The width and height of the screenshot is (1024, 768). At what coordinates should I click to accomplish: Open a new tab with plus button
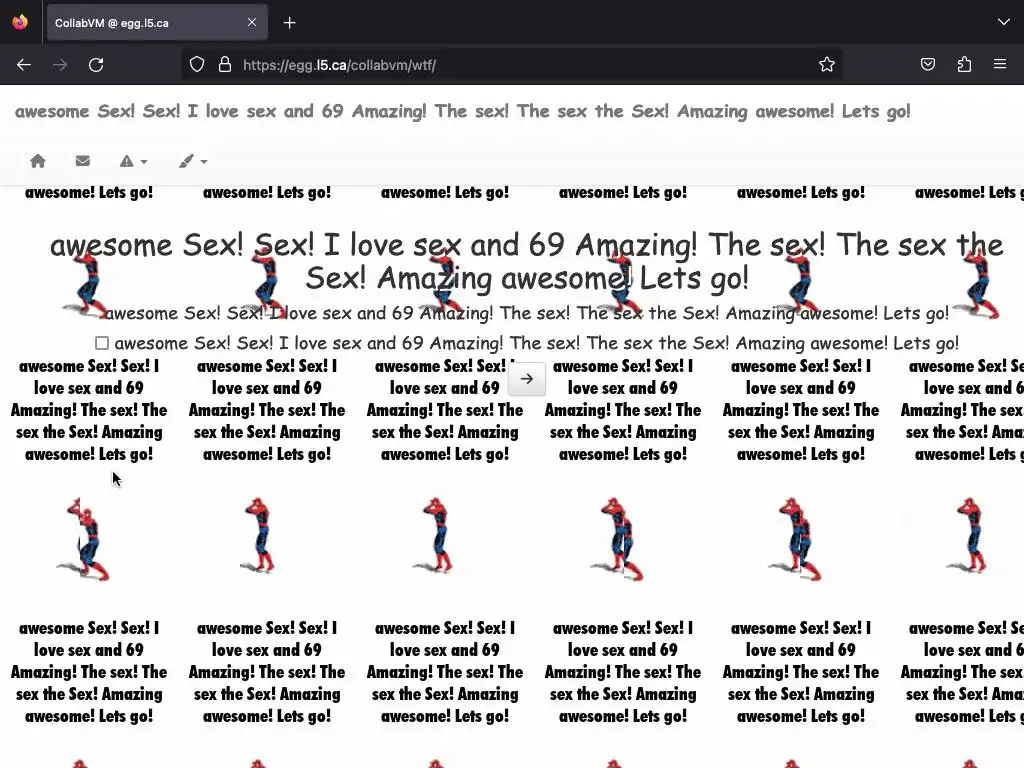point(289,23)
